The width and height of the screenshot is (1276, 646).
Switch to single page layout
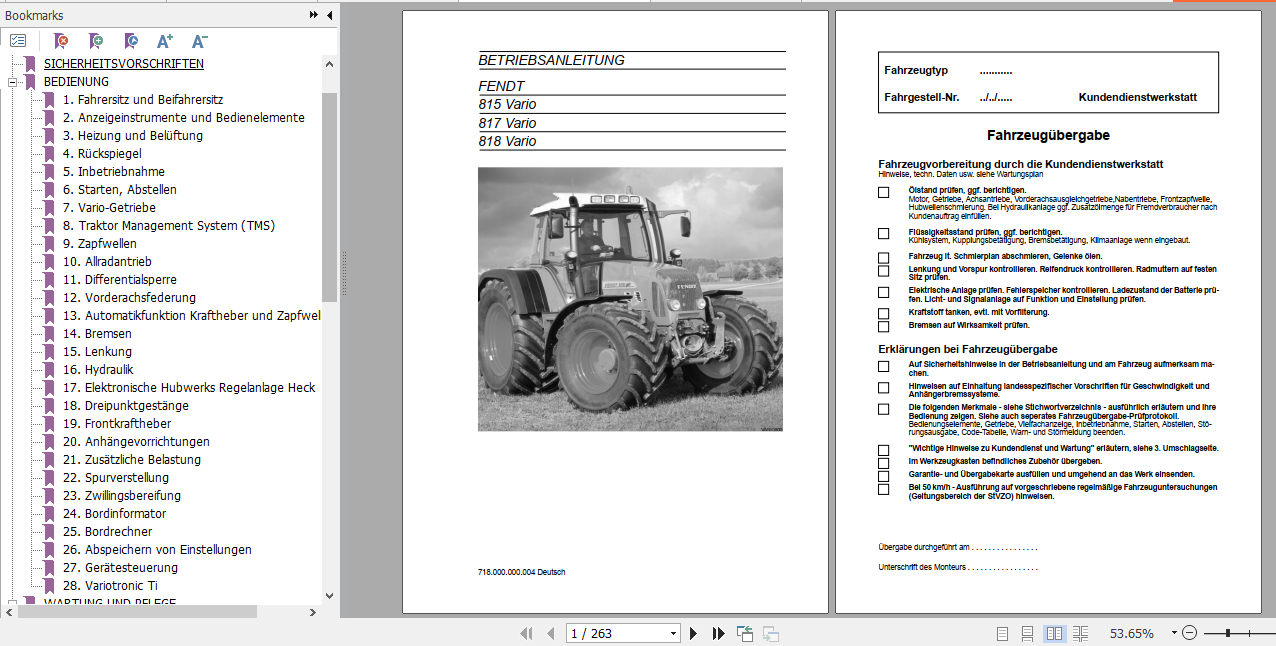click(x=1003, y=633)
